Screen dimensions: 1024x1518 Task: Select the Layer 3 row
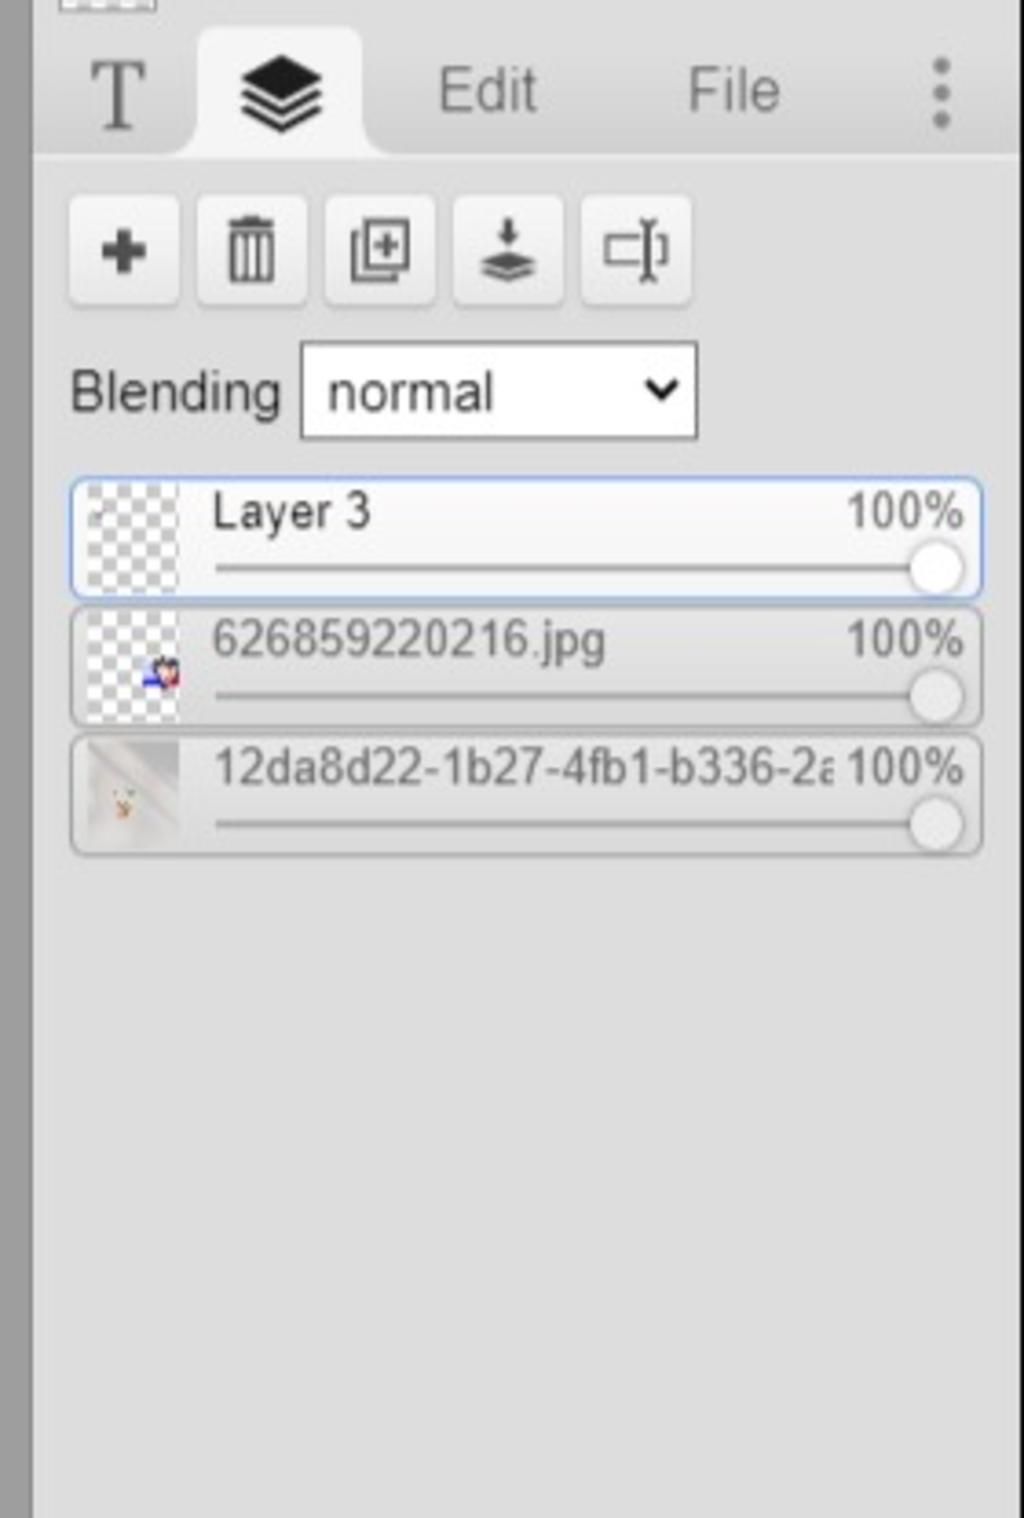click(x=526, y=539)
